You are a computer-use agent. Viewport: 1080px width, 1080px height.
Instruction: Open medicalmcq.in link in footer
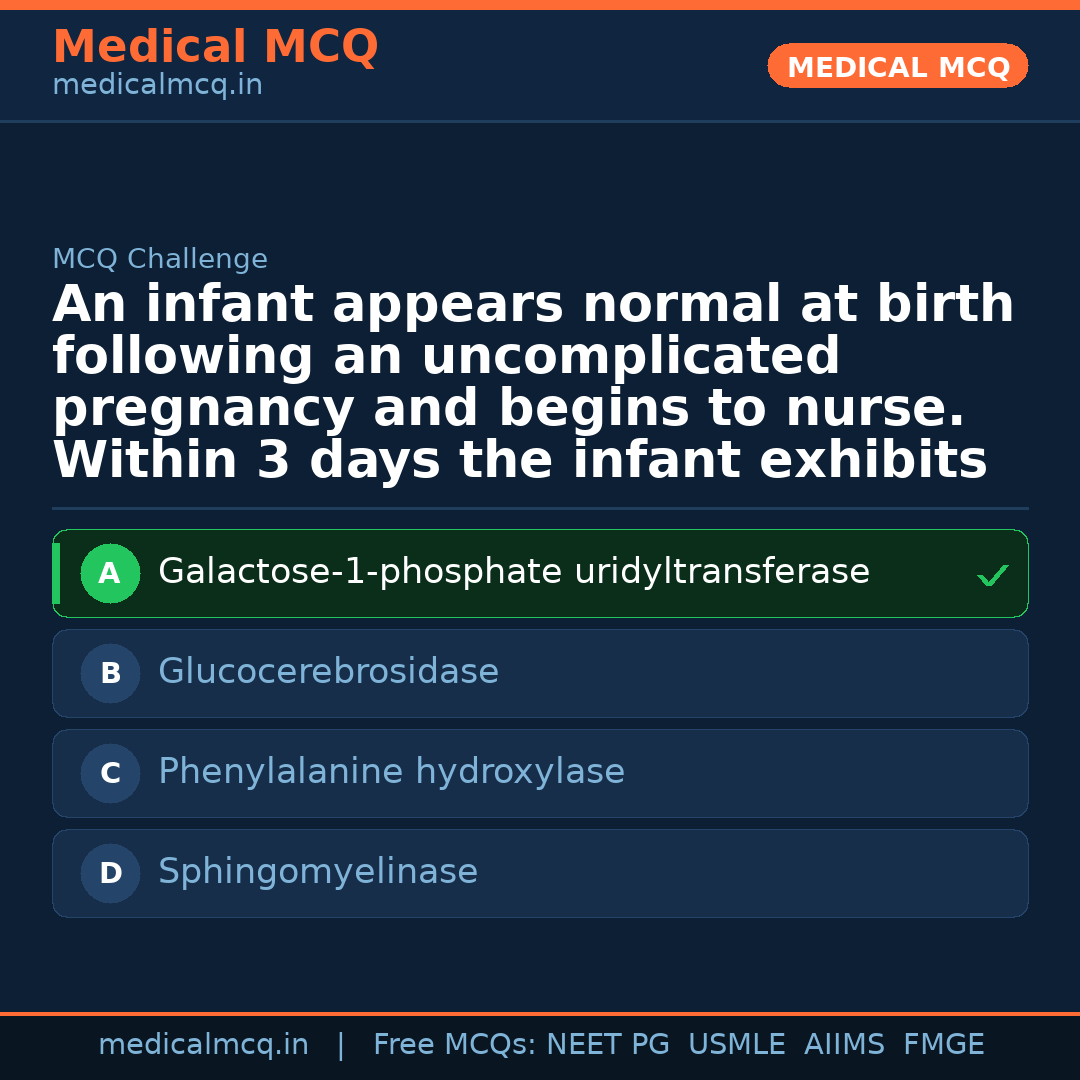tap(203, 1045)
